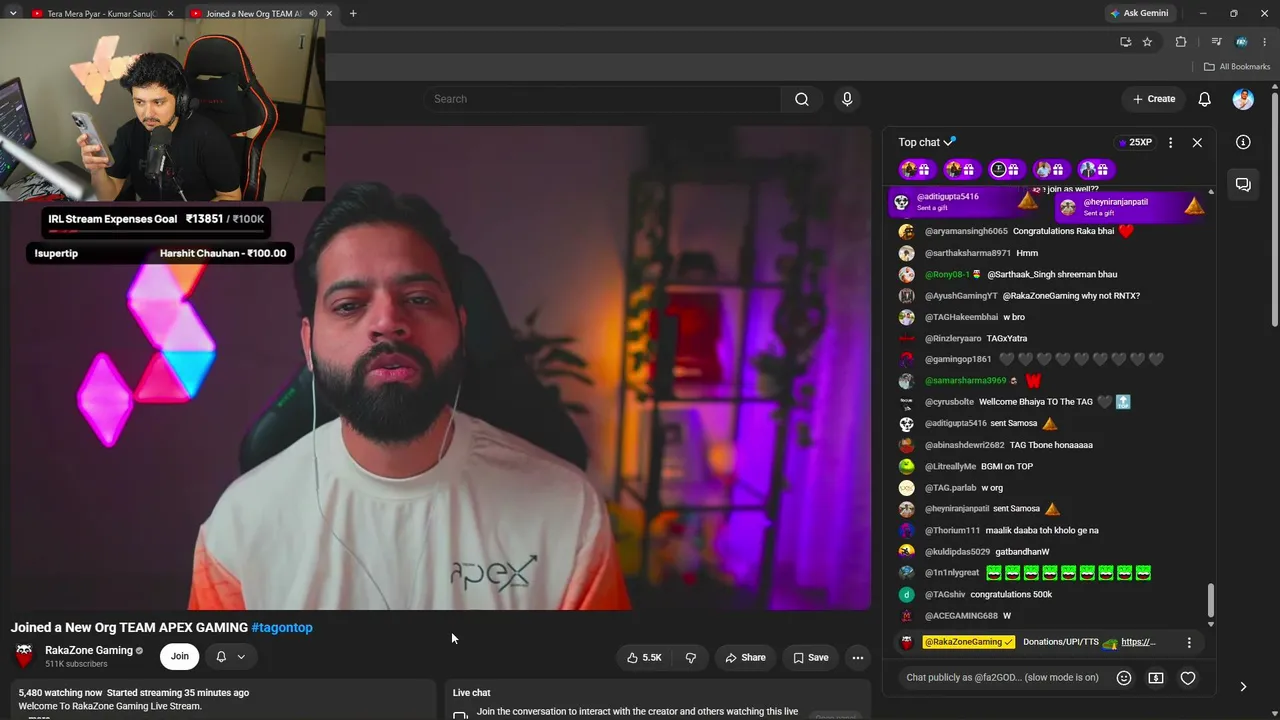The width and height of the screenshot is (1280, 720).
Task: Close the Joined a New Org tab
Action: pos(329,14)
